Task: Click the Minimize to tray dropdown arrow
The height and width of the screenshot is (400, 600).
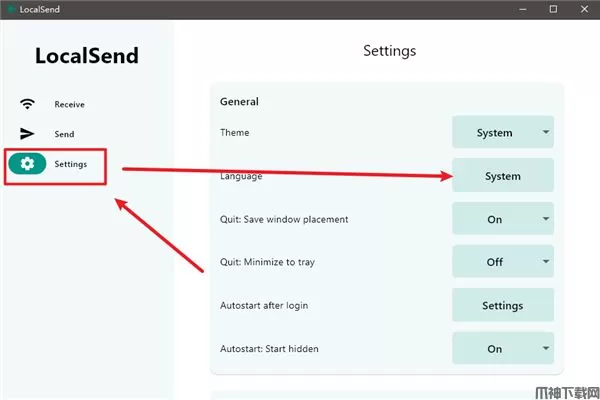Action: 545,262
